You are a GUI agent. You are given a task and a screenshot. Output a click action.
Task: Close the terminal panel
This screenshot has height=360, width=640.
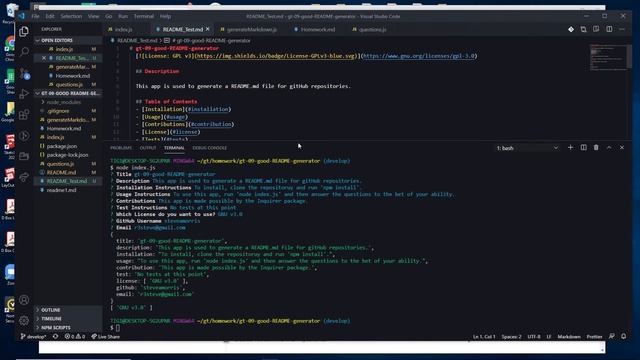pyautogui.click(x=622, y=147)
